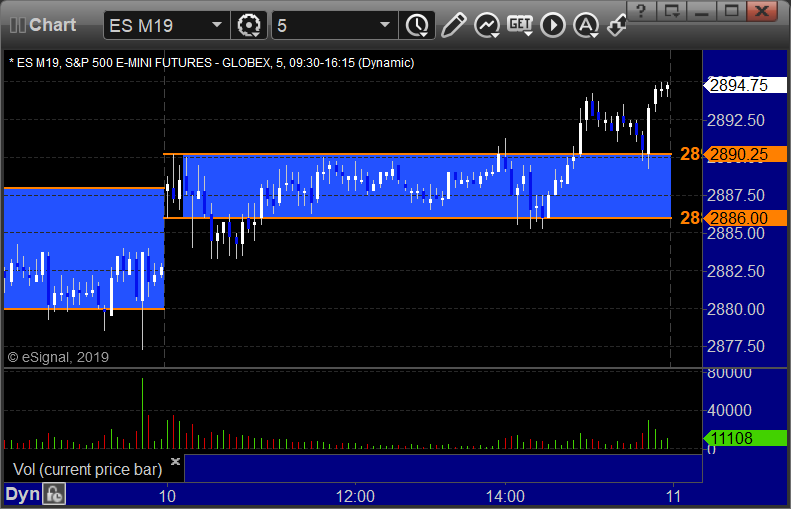Viewport: 791px width, 509px height.
Task: Click the 2887.50 price axis label
Action: click(x=736, y=195)
